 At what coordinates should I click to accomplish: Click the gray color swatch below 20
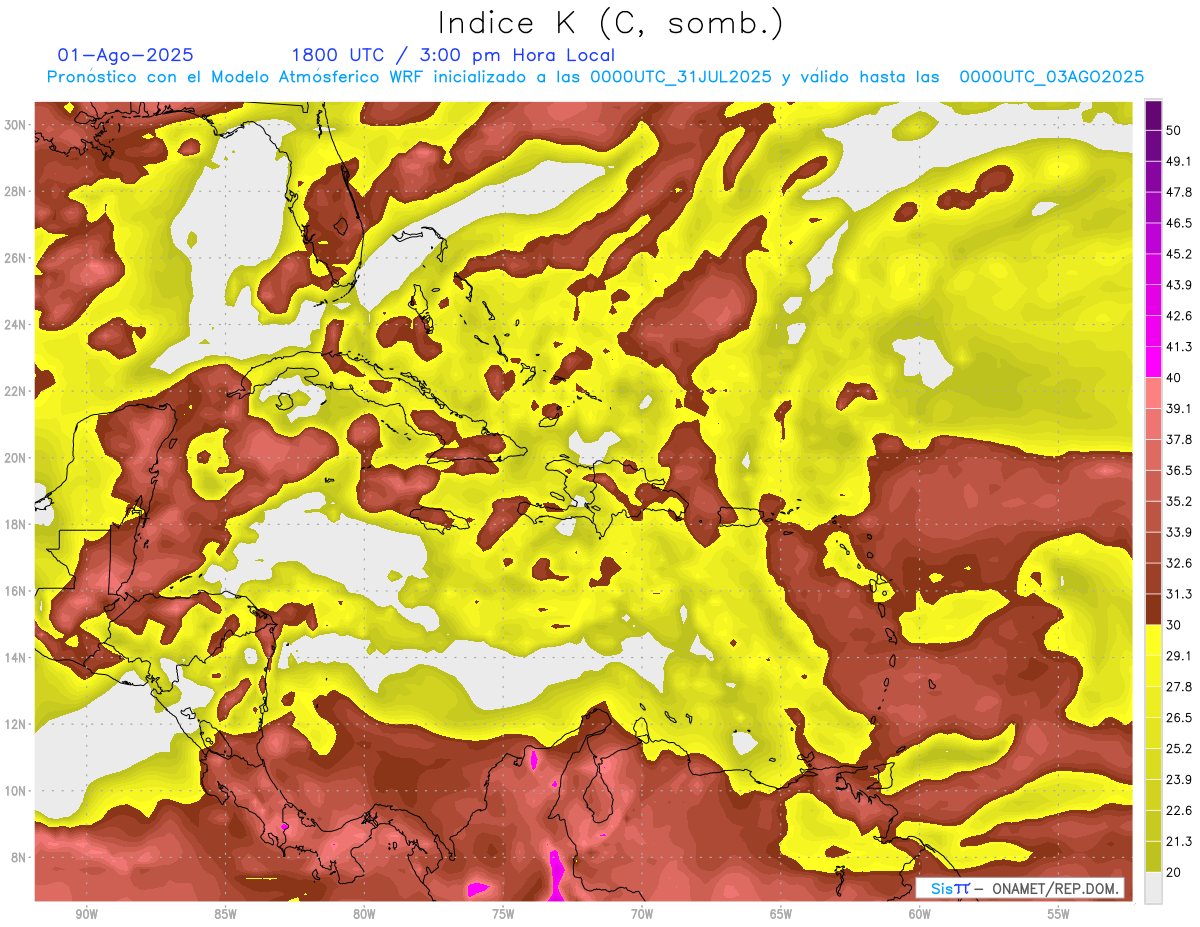[1153, 888]
